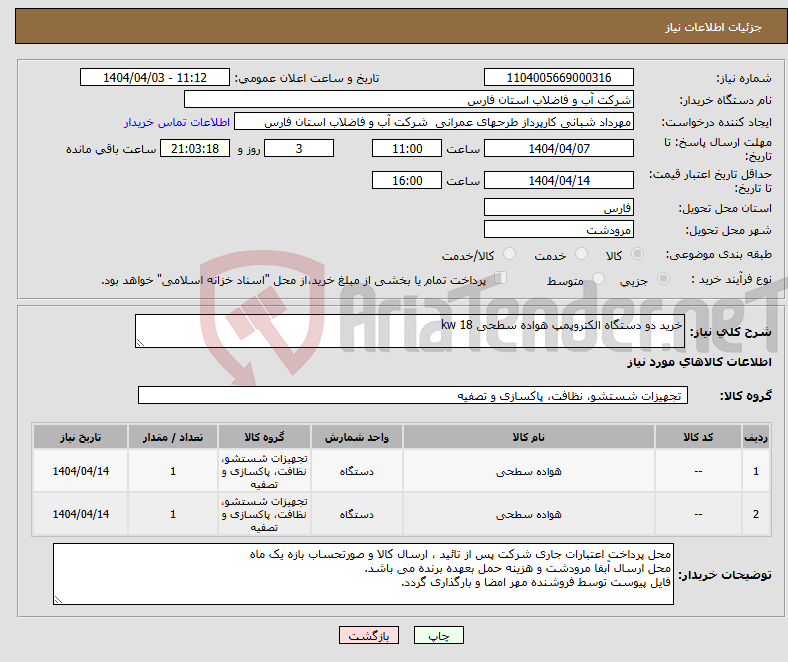Select the کالا radio button
The width and height of the screenshot is (788, 662).
pyautogui.click(x=637, y=254)
